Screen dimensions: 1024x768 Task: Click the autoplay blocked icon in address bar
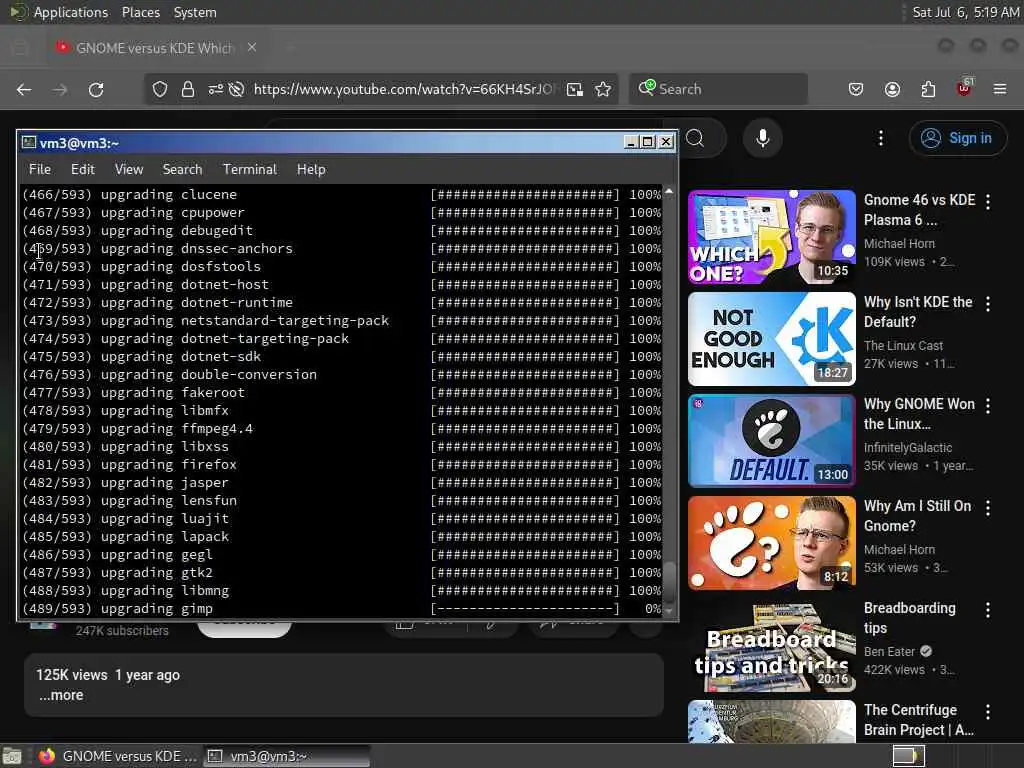236,89
